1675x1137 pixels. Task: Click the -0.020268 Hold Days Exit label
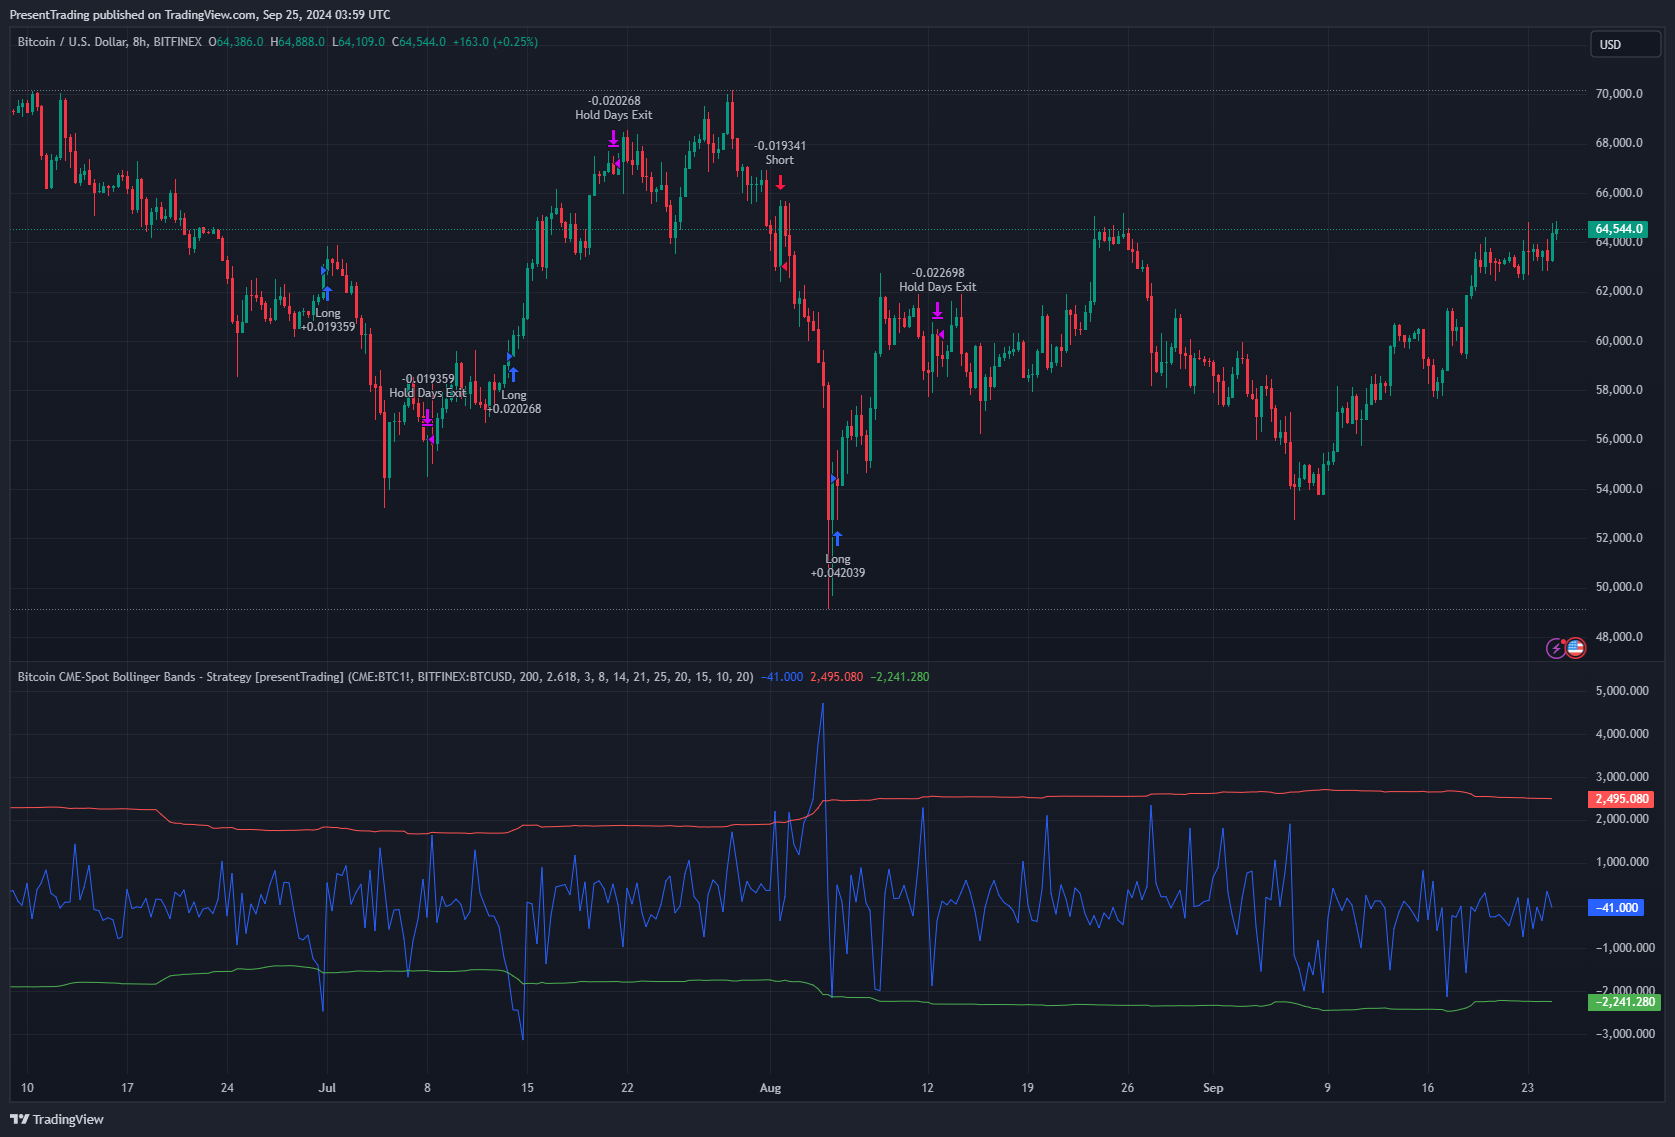[614, 108]
